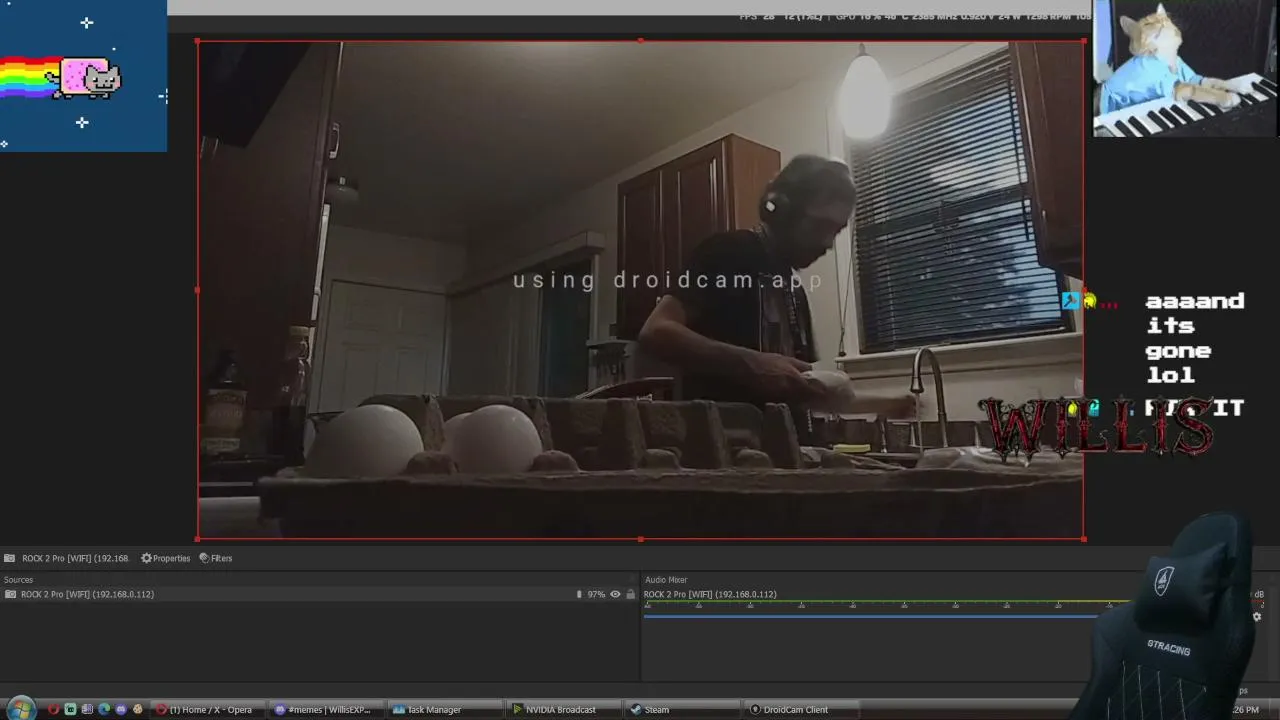Launch Opera from the quick launch icons
Image resolution: width=1280 pixels, height=720 pixels.
click(53, 709)
